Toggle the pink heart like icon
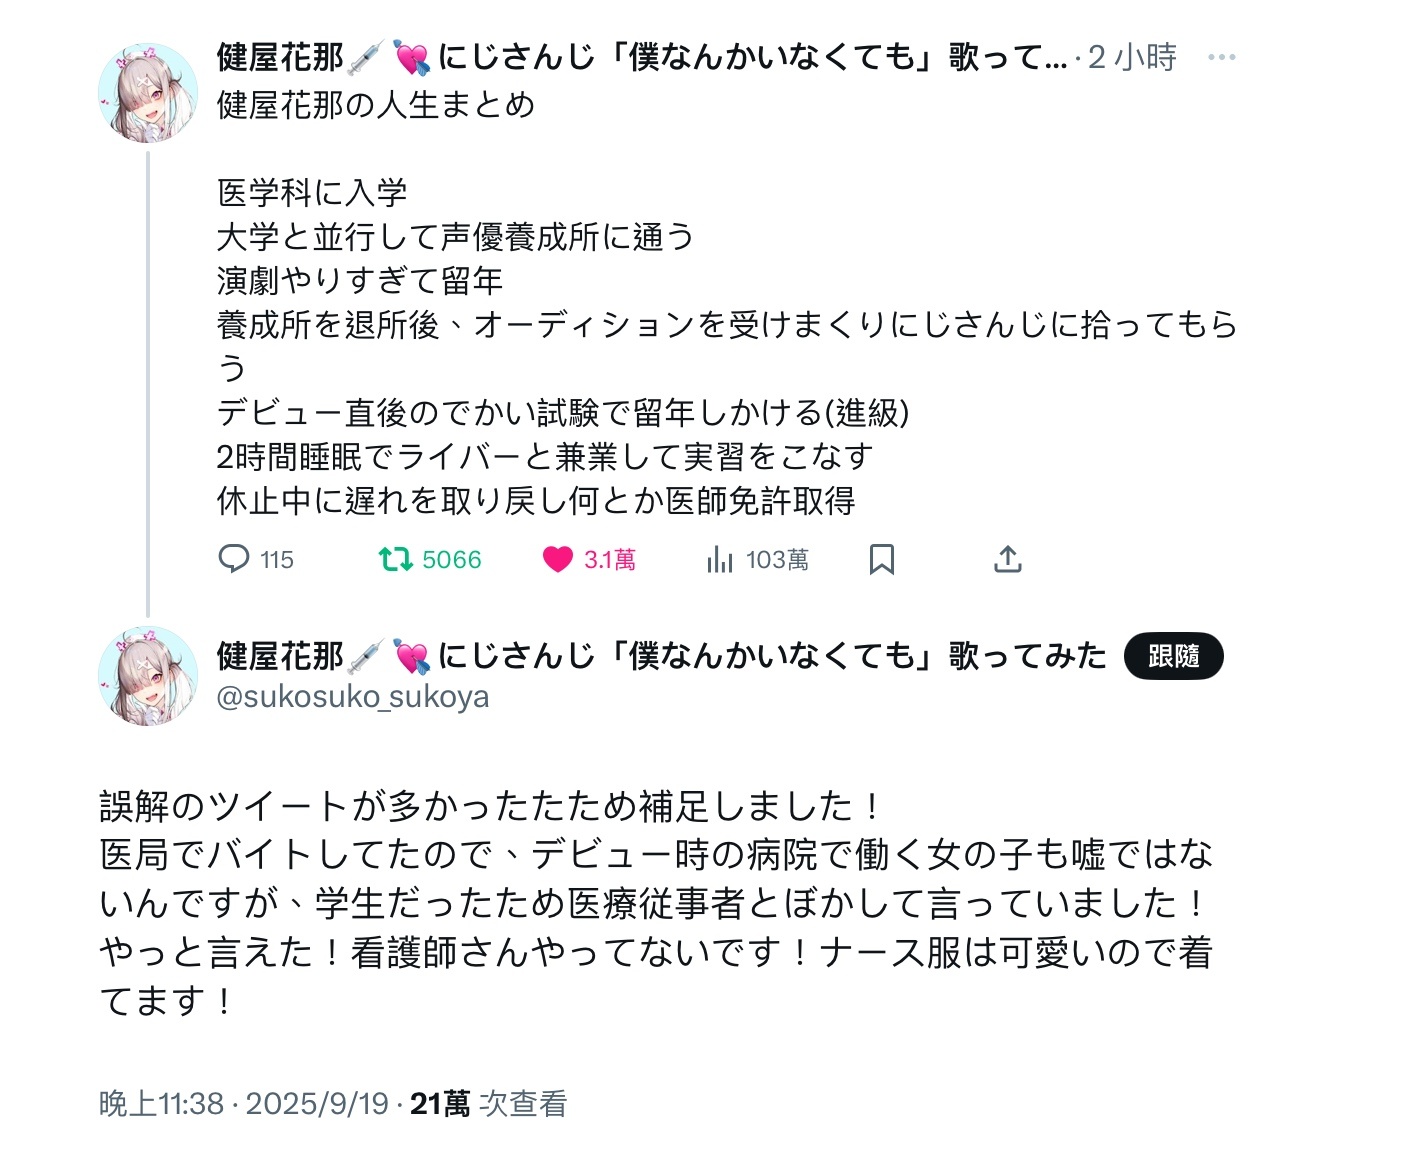Screen dimensions: 1407x1152 click(557, 559)
